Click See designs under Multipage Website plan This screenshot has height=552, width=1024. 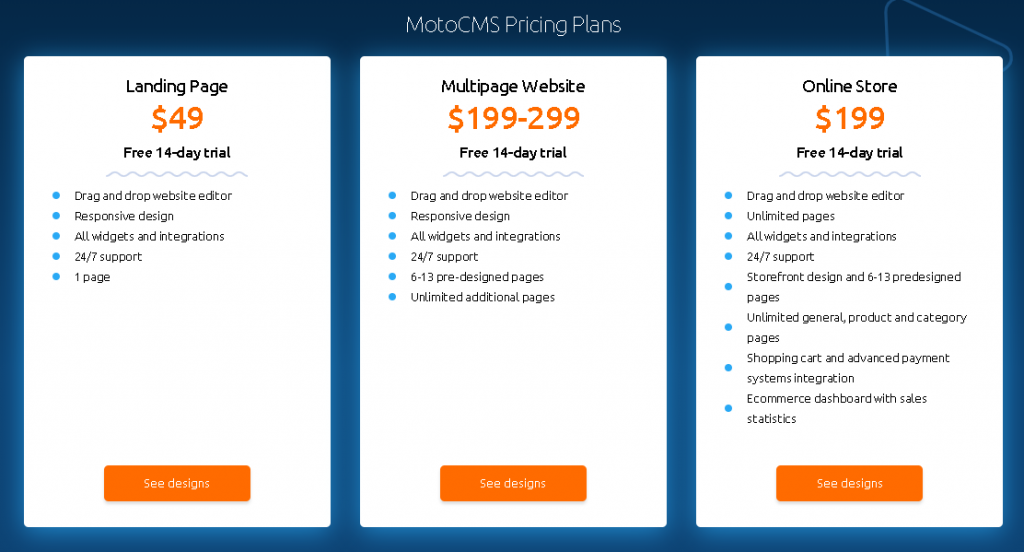click(x=513, y=483)
